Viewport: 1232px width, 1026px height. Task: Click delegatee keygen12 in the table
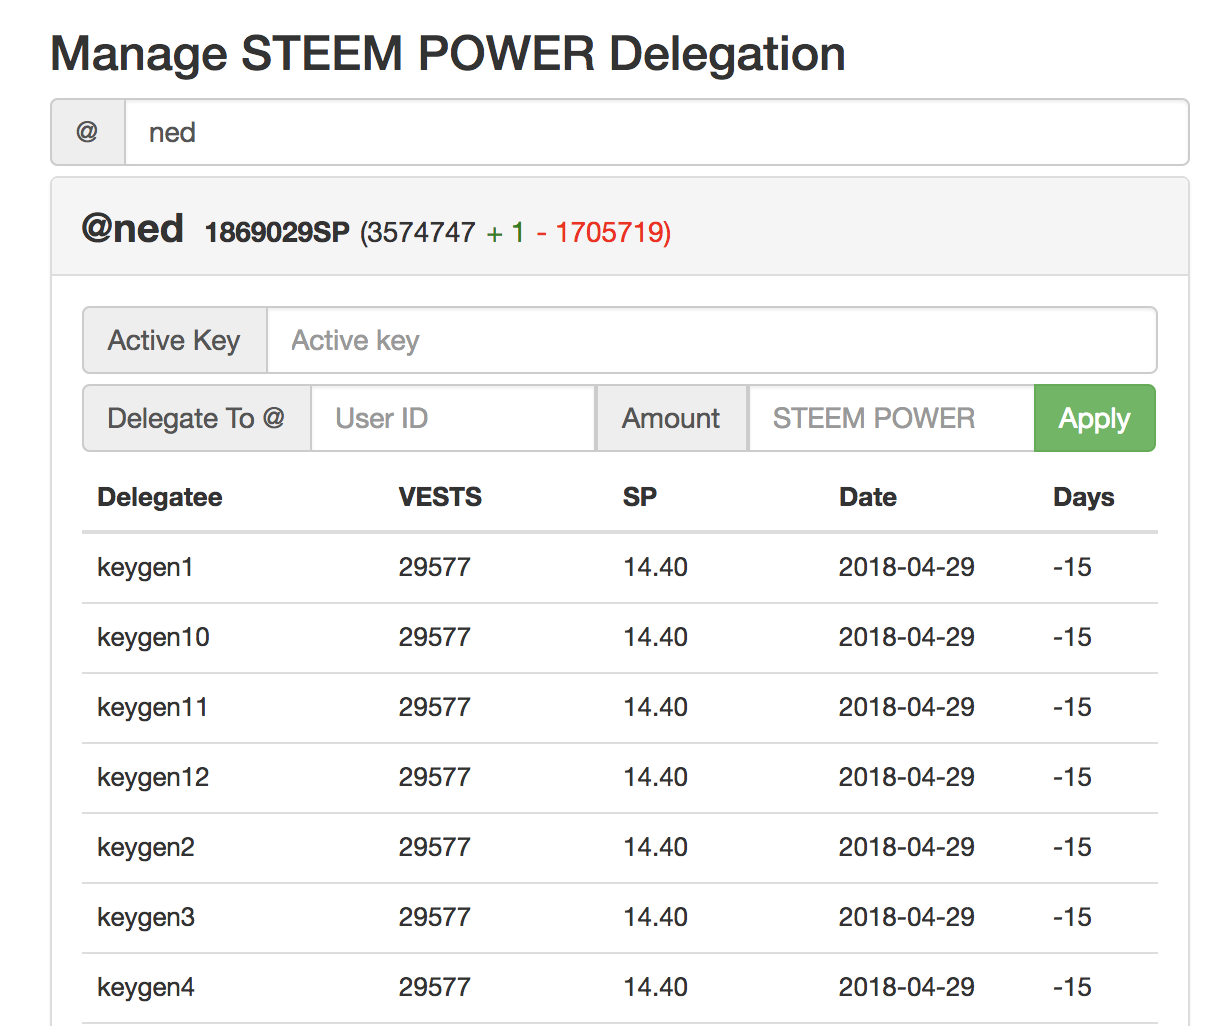pos(153,777)
